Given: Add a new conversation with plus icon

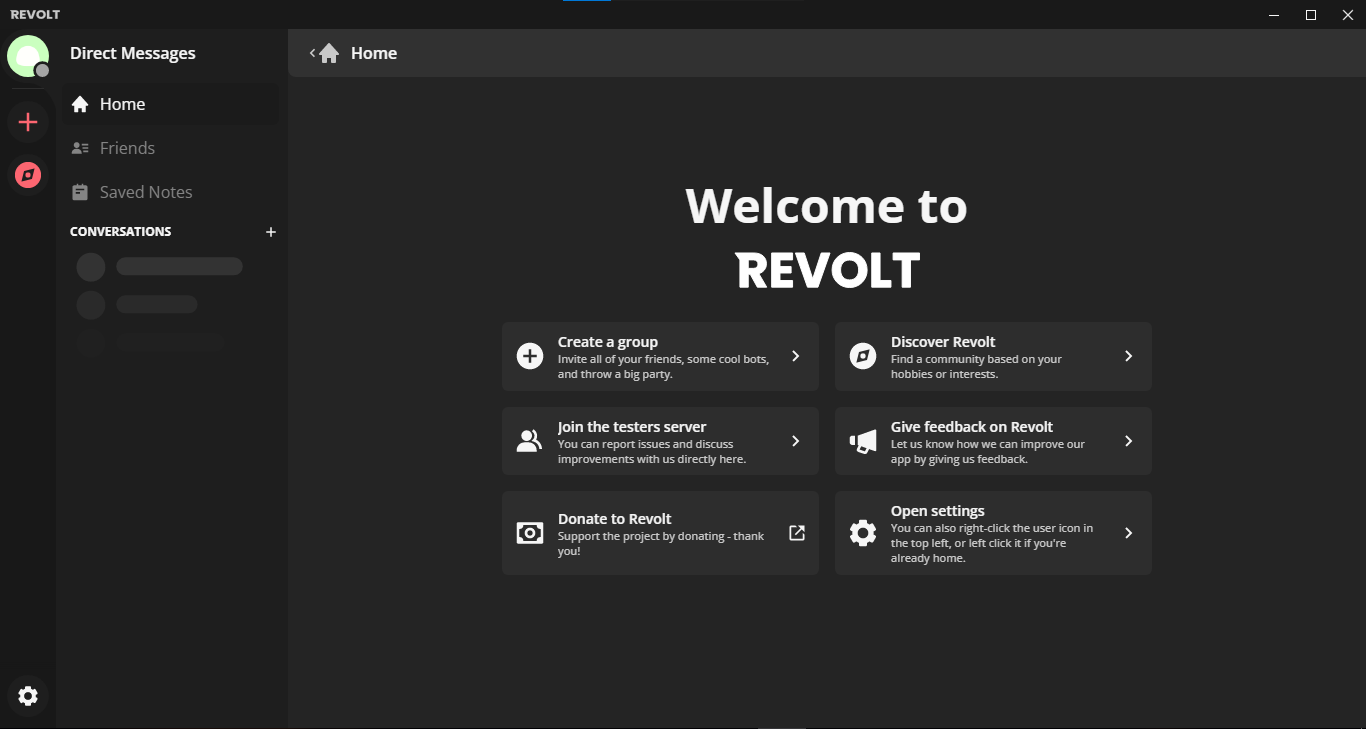Looking at the screenshot, I should [x=270, y=232].
